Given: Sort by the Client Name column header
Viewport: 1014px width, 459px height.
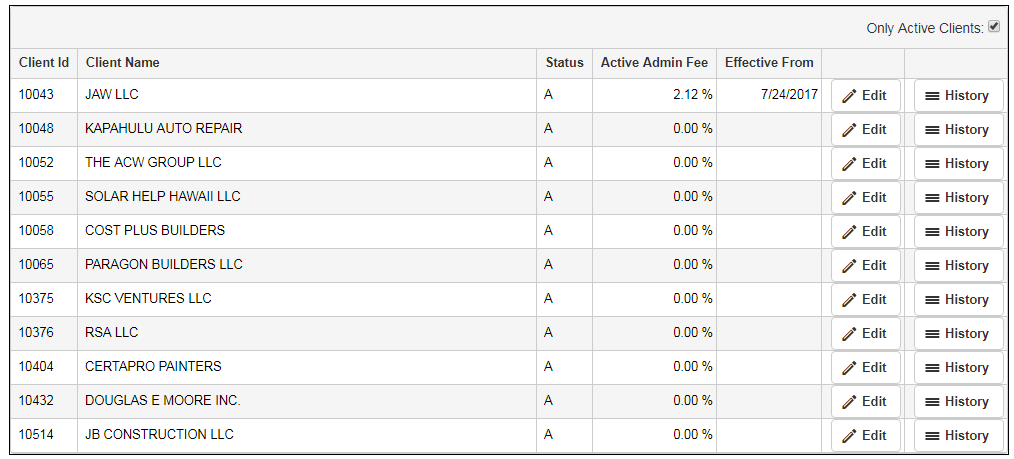Looking at the screenshot, I should click(123, 63).
